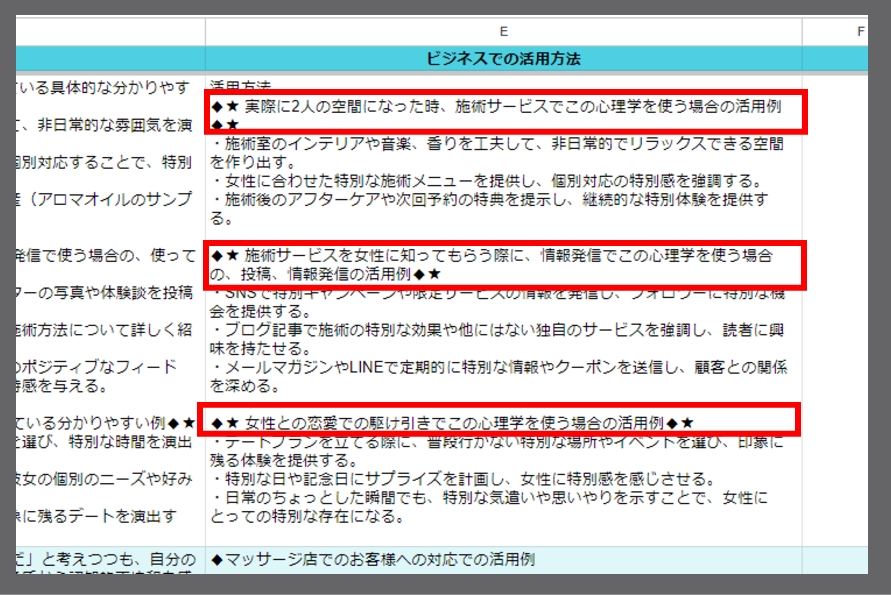The width and height of the screenshot is (891, 595).
Task: Click the "活用方法" text above first red box
Action: point(240,87)
